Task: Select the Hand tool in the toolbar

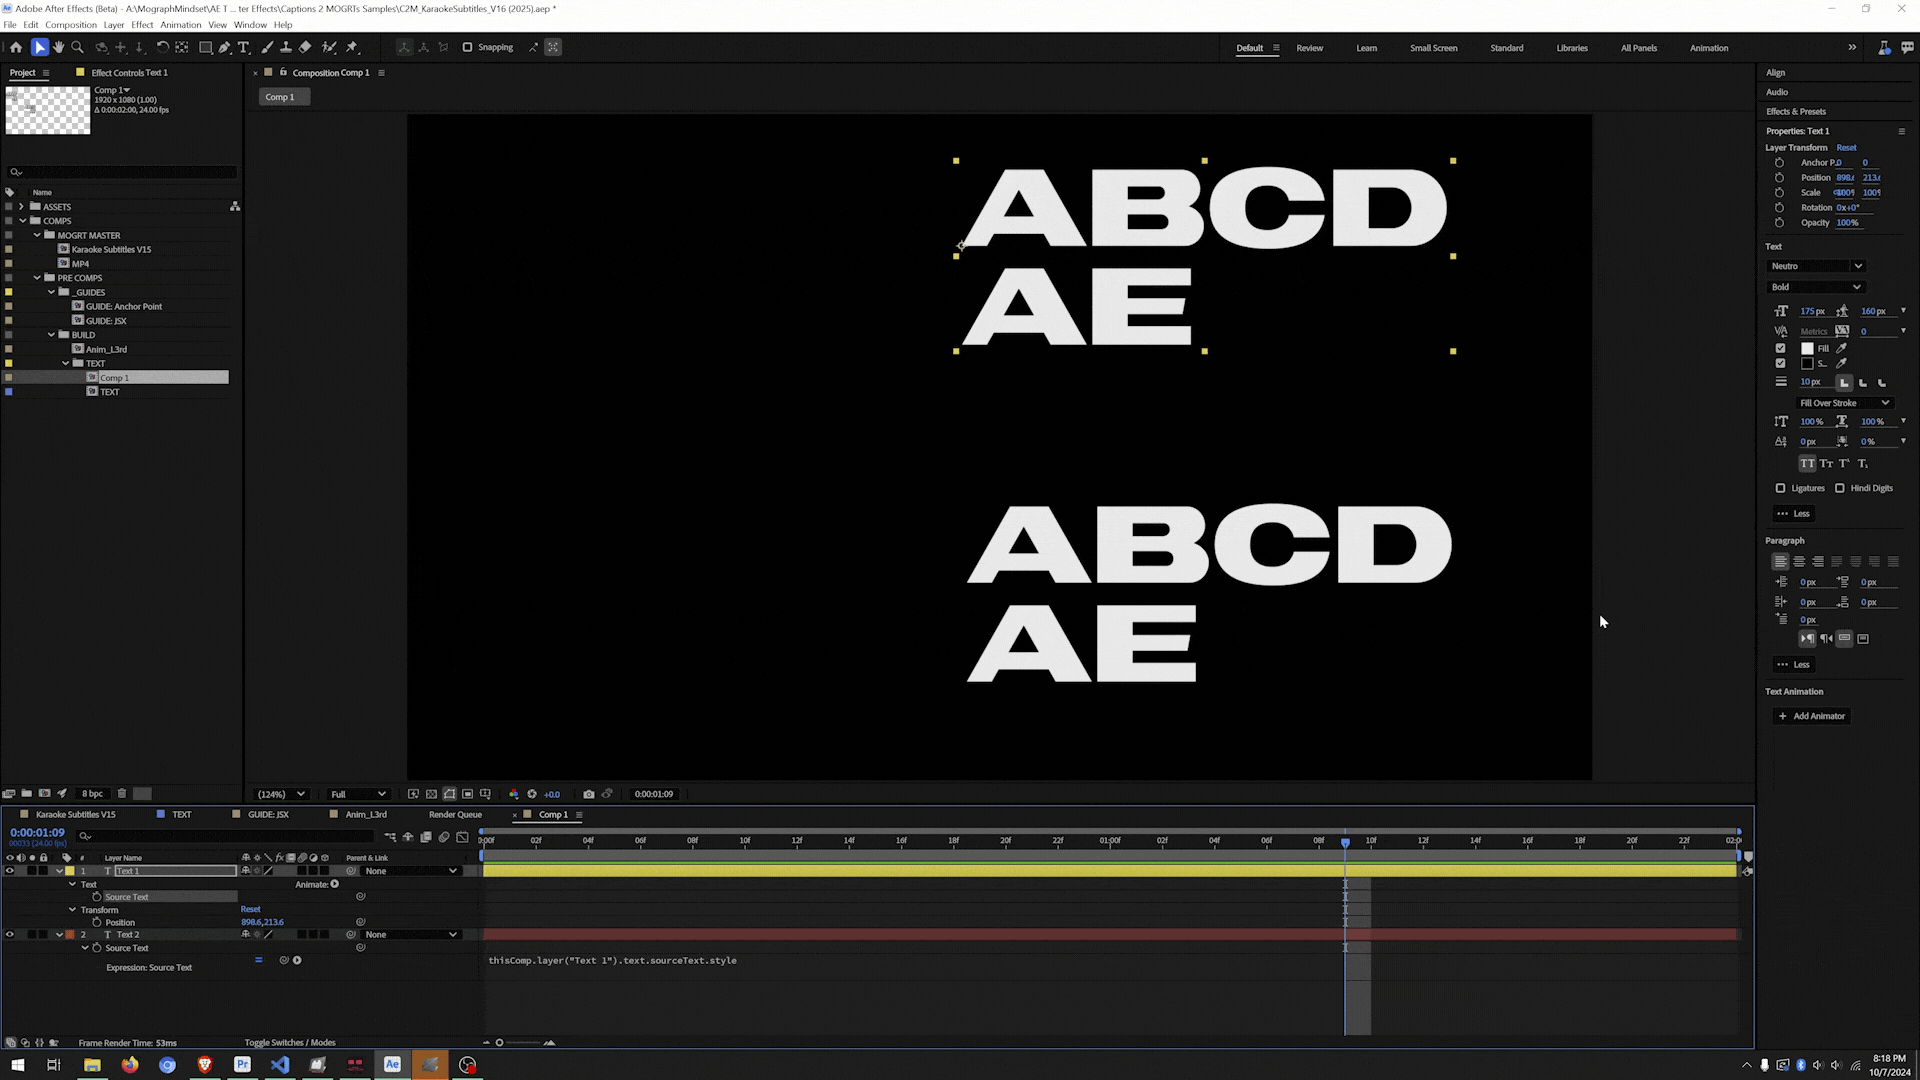Action: click(58, 47)
